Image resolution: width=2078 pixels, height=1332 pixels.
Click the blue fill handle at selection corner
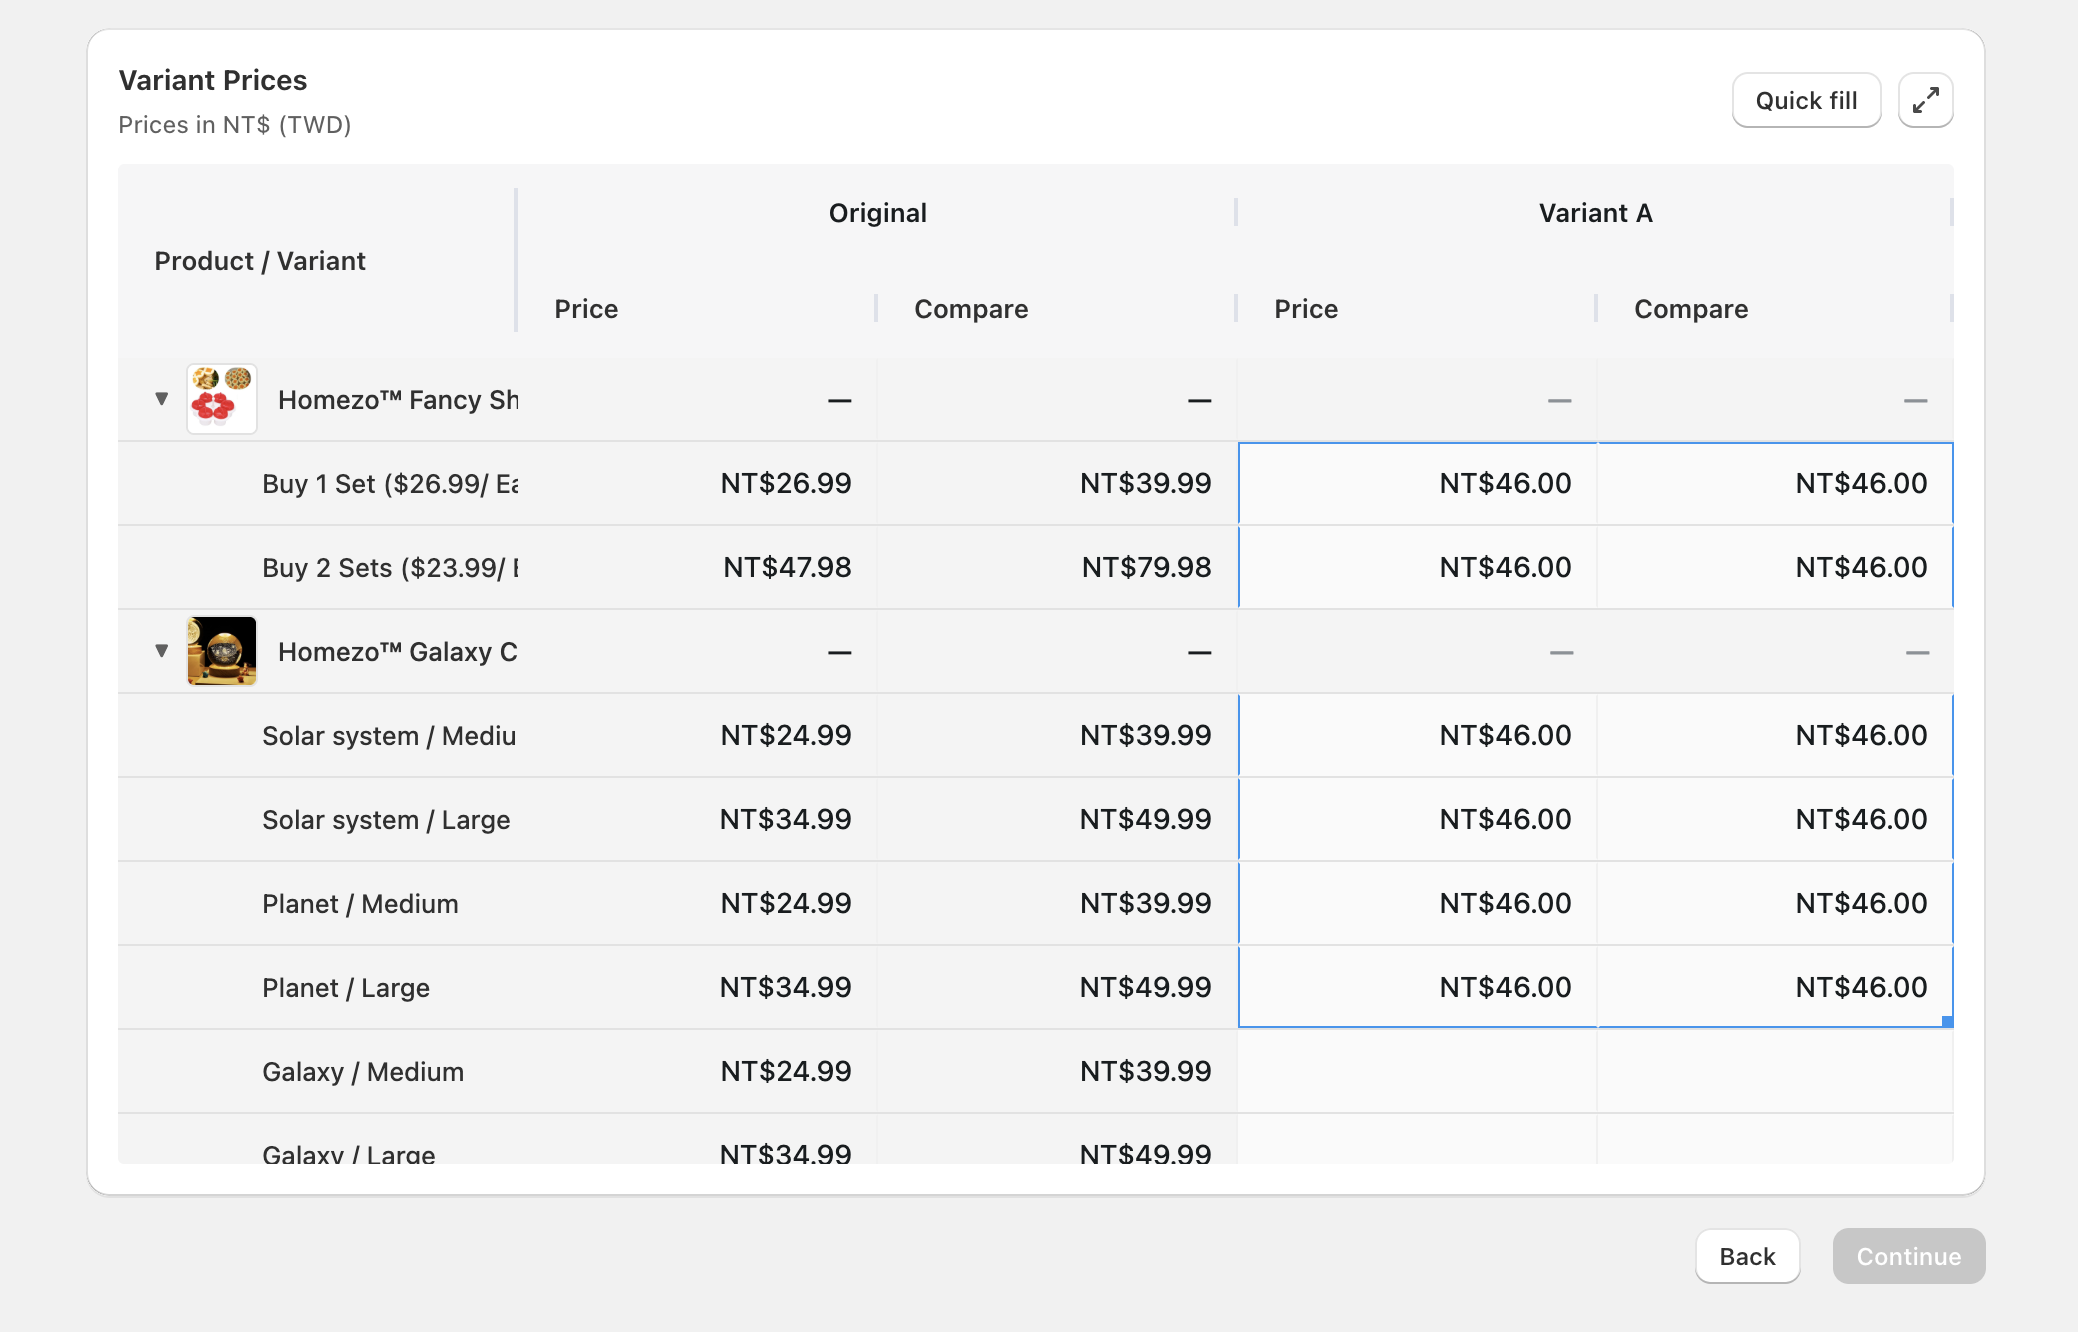click(x=1947, y=1021)
